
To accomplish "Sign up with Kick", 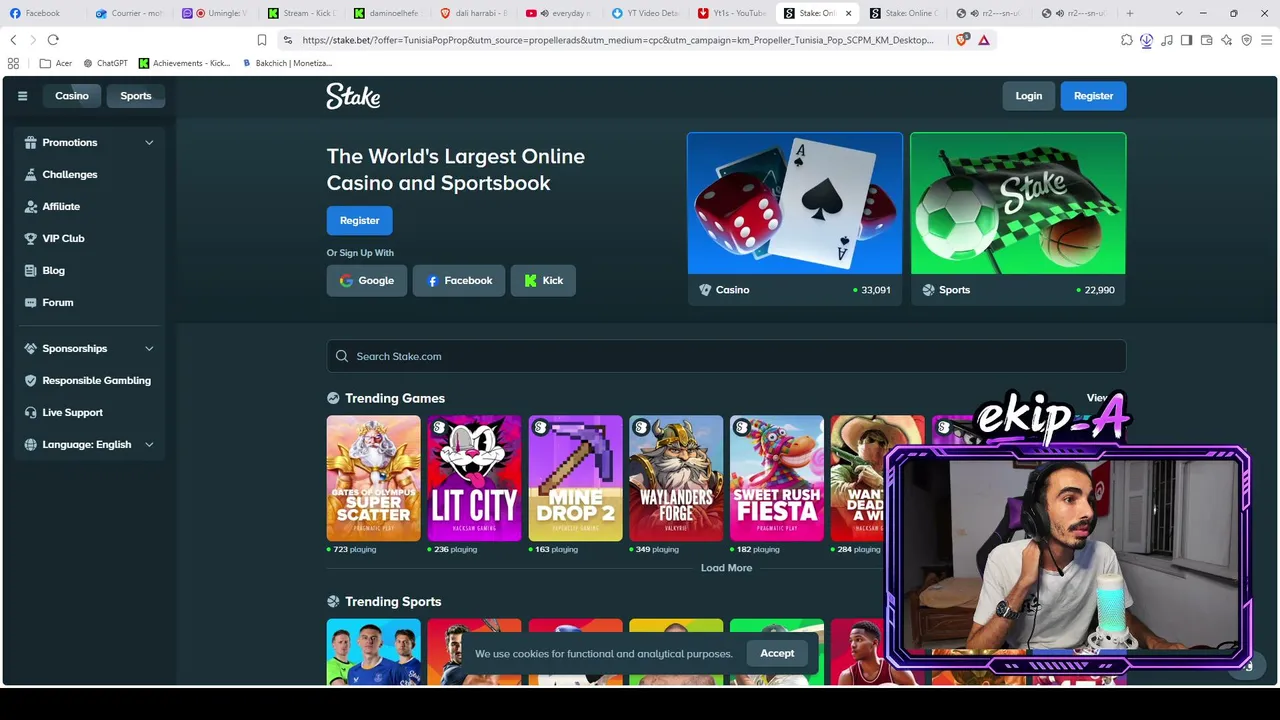I will coord(543,281).
